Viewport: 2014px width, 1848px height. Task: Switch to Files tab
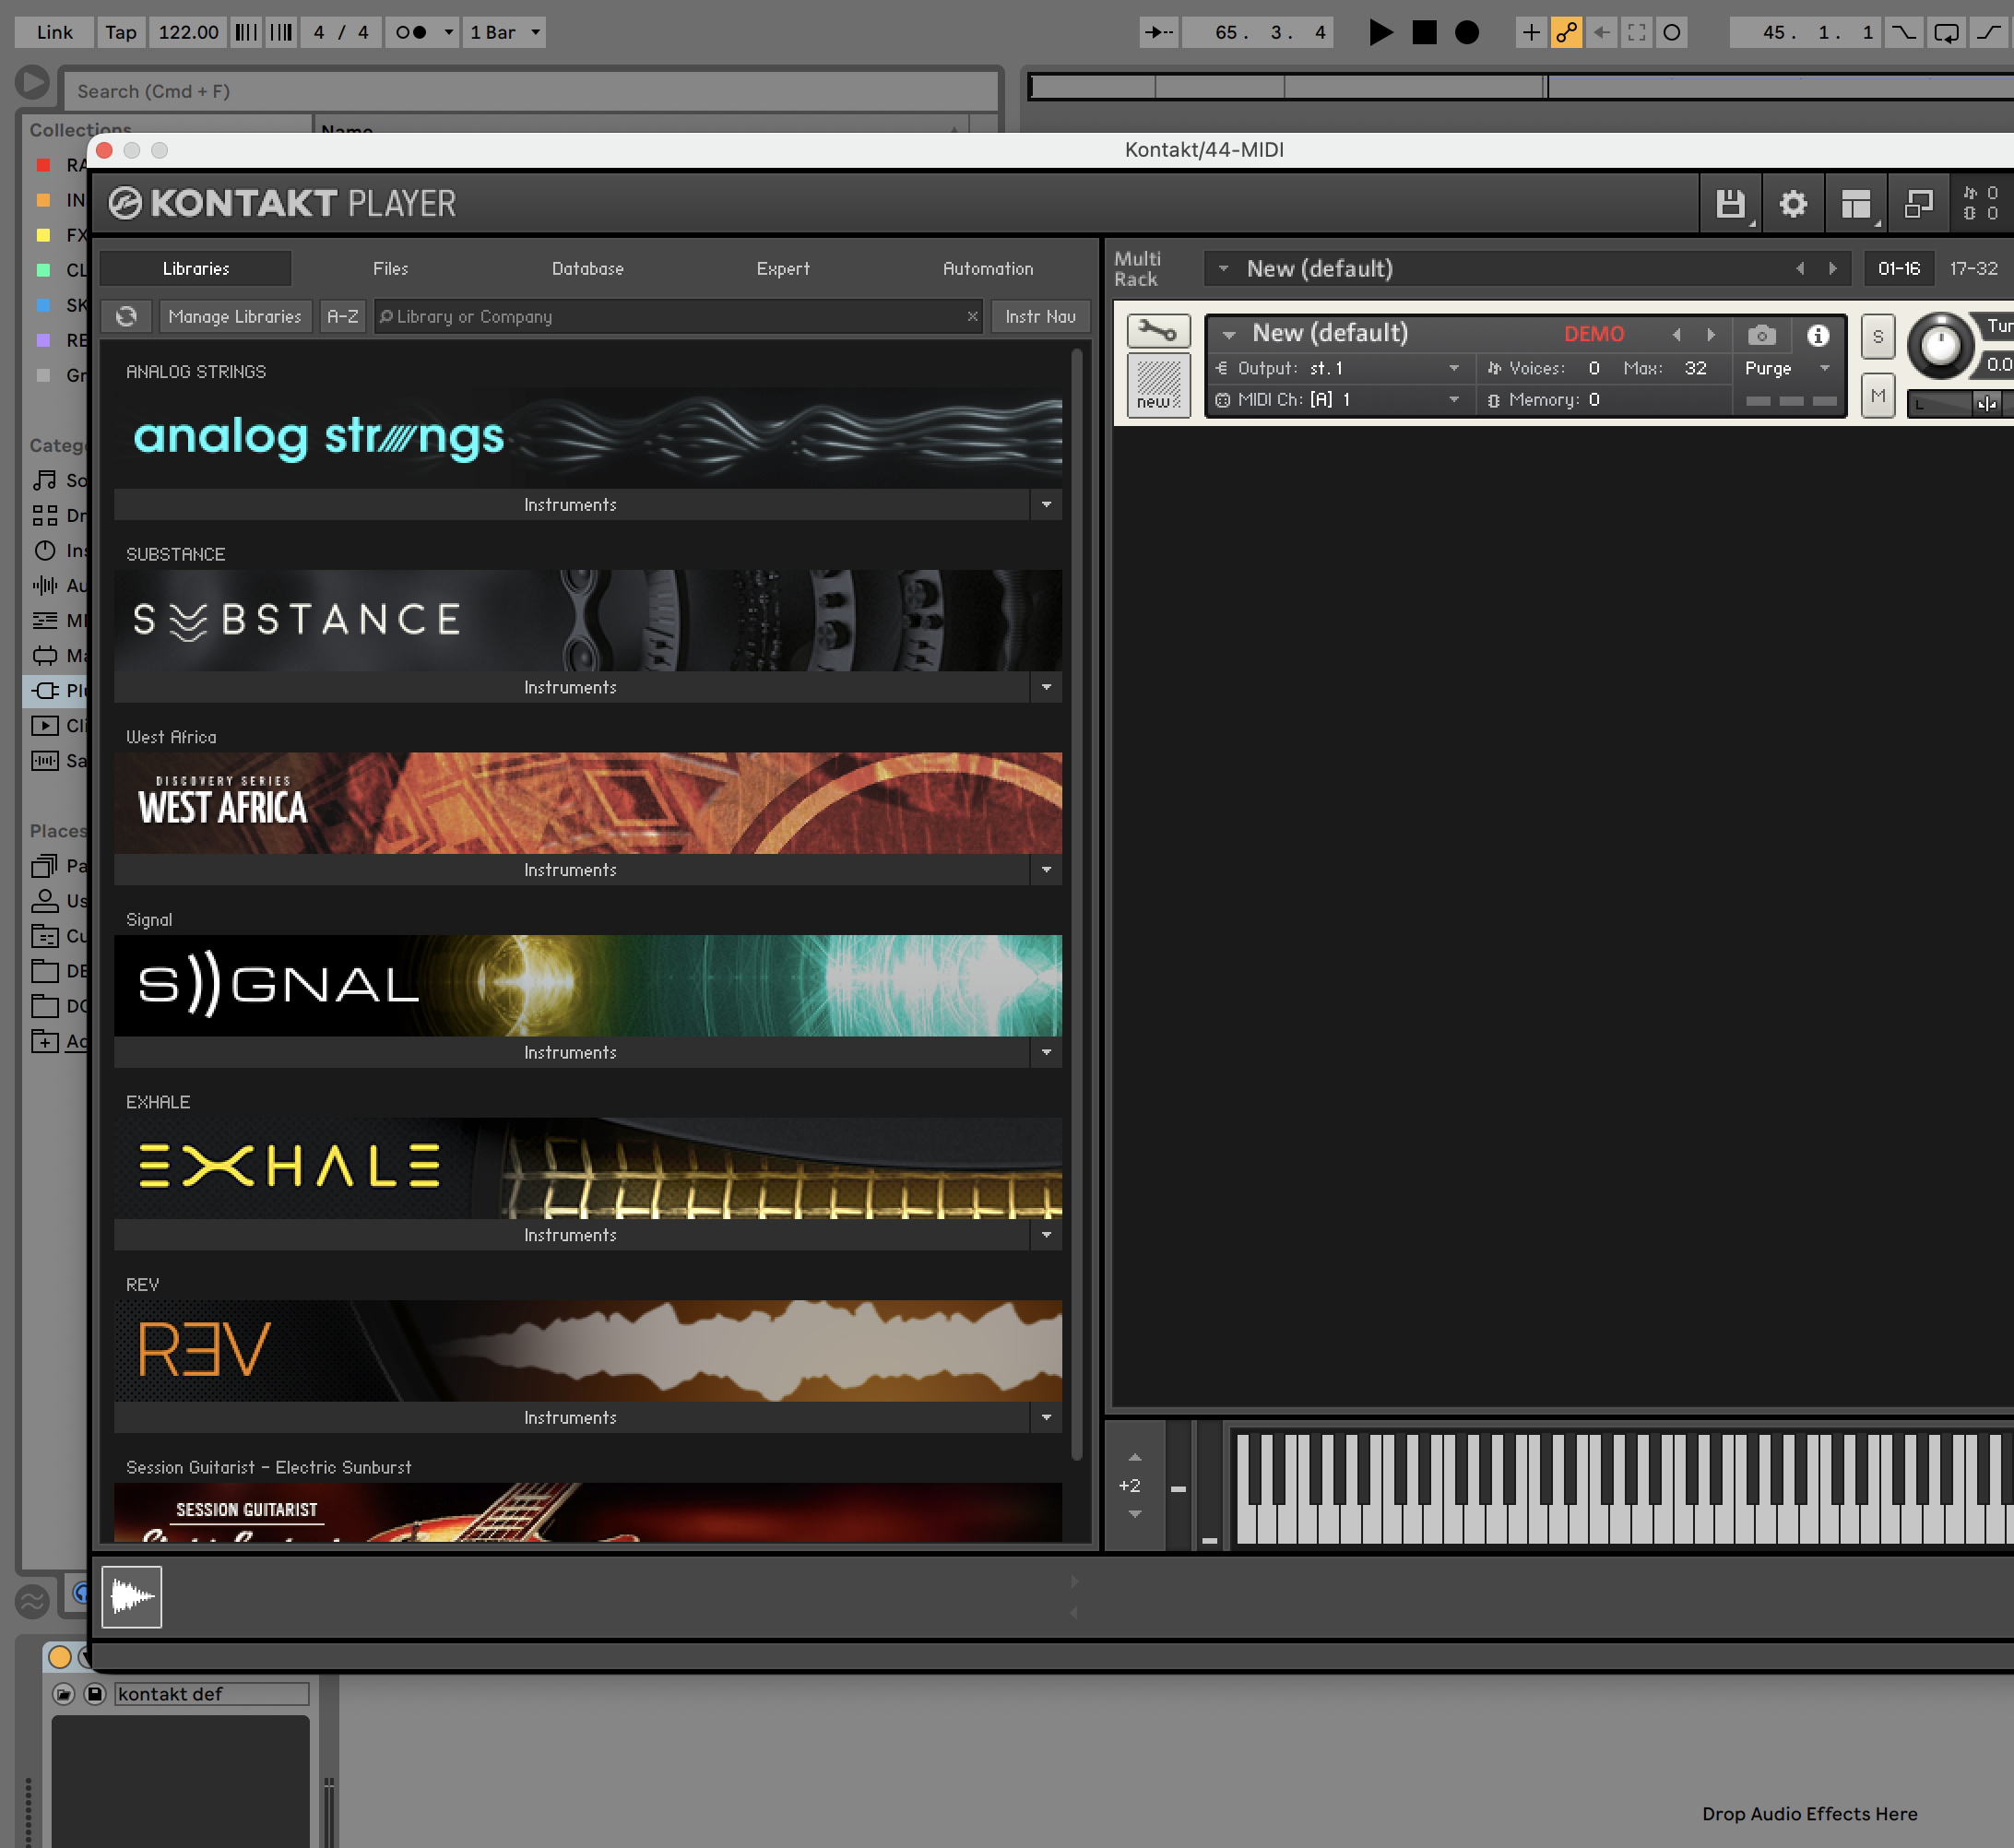click(x=390, y=268)
